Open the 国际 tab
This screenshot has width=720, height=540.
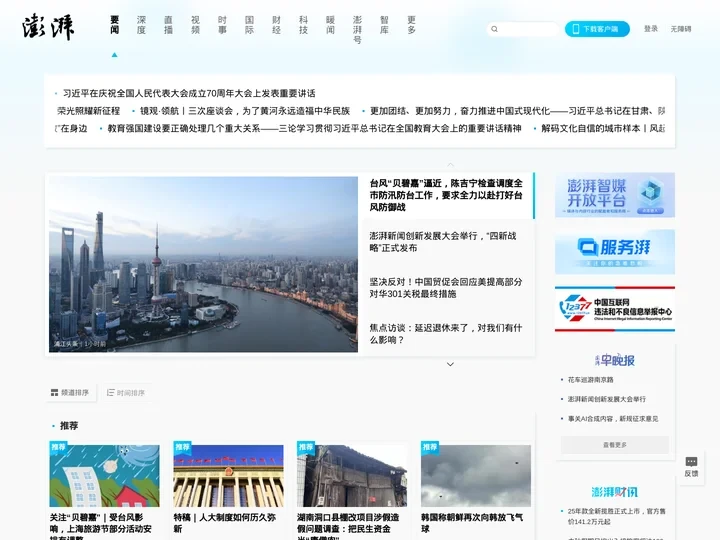pyautogui.click(x=249, y=25)
